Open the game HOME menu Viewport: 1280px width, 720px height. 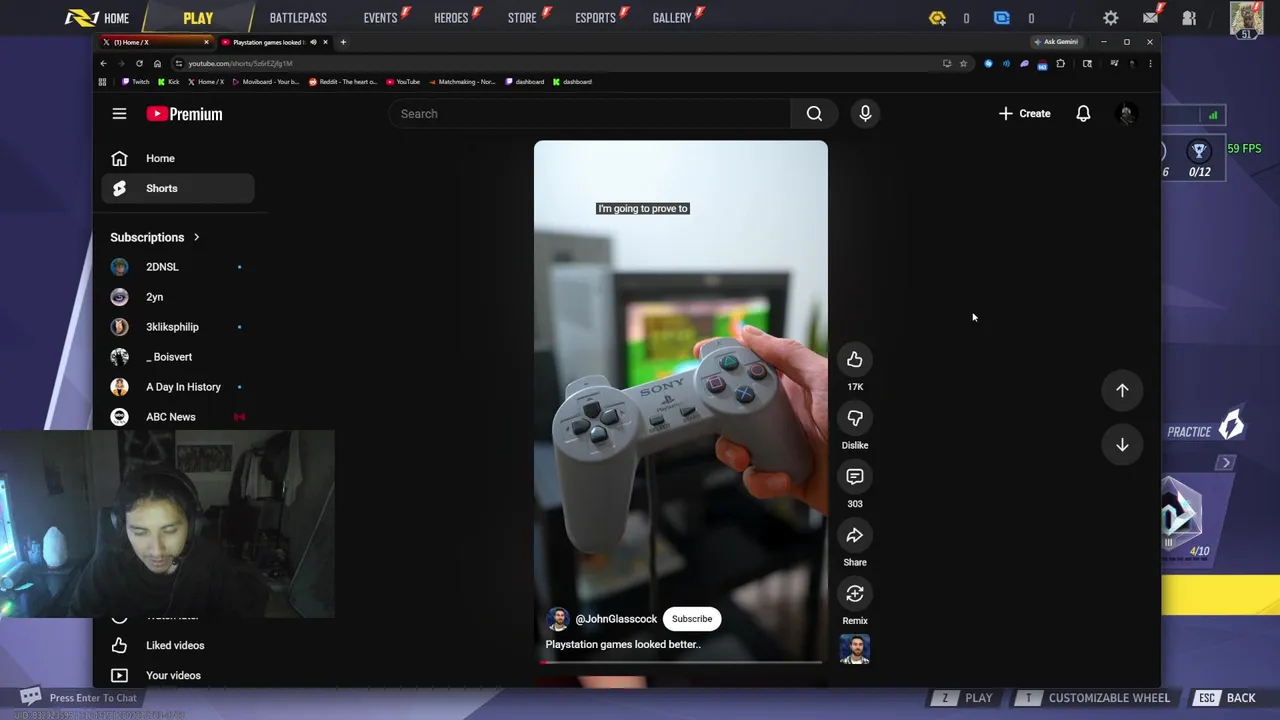click(98, 18)
